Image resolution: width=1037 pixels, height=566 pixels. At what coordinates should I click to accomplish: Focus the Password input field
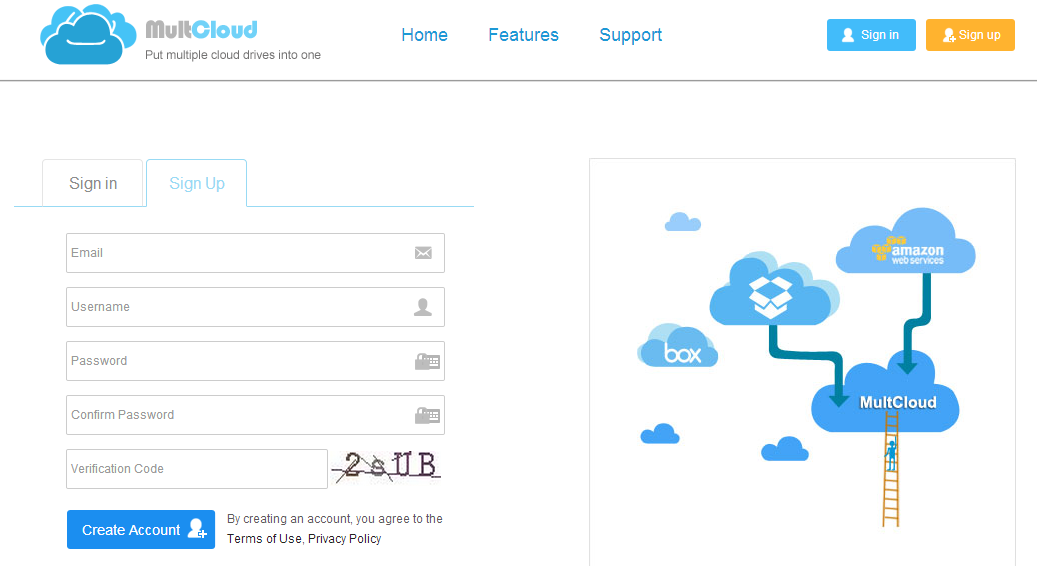255,361
